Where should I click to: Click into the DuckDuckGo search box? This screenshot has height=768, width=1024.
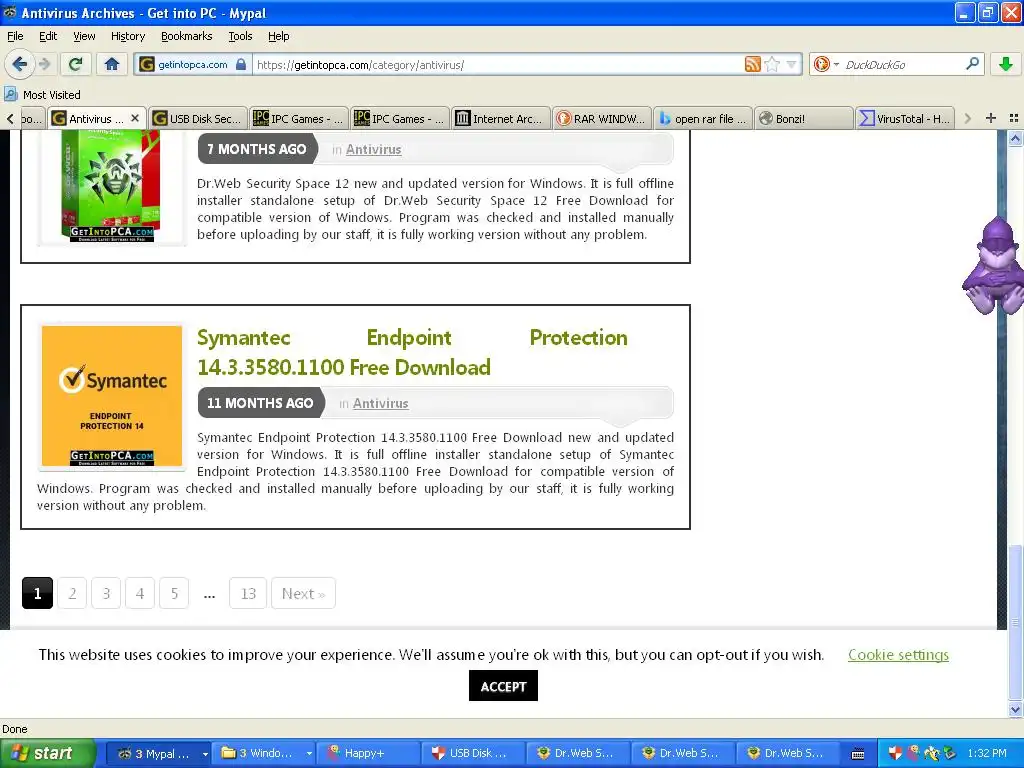[x=903, y=64]
